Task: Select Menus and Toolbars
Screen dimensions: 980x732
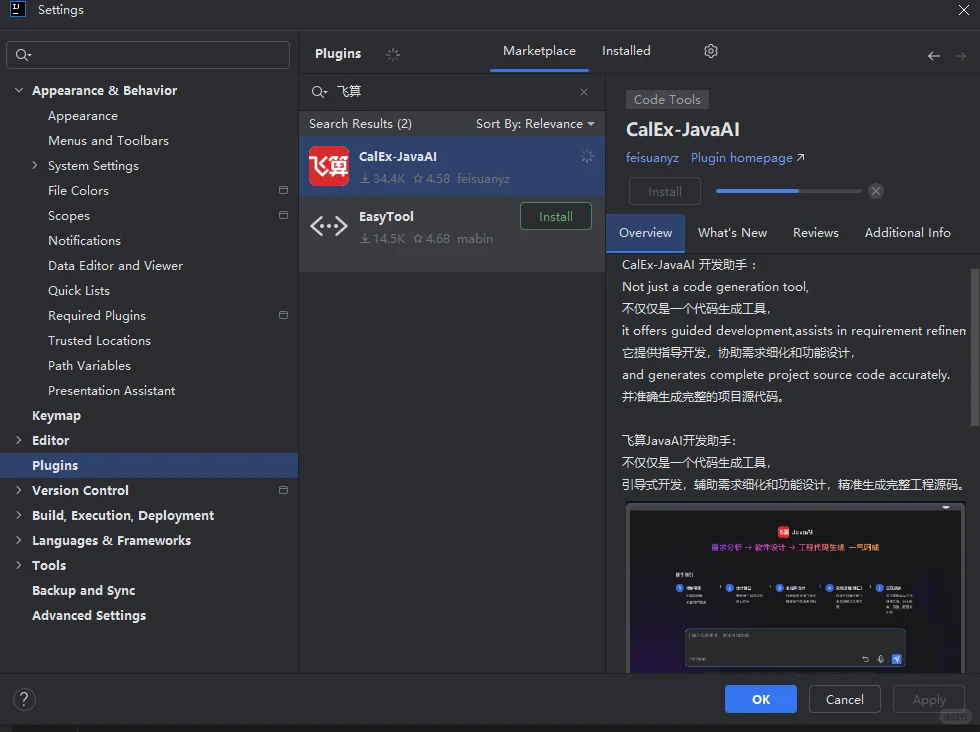Action: click(x=108, y=141)
